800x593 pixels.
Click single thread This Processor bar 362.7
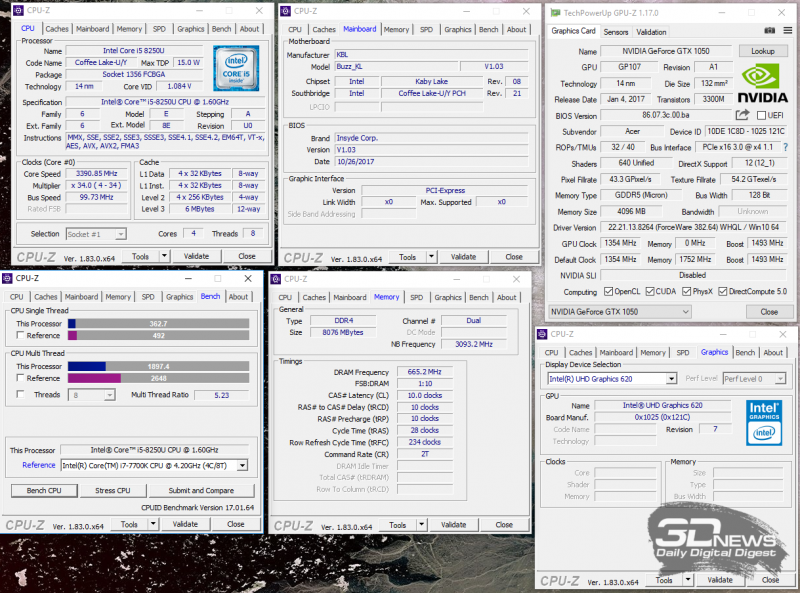click(x=158, y=324)
